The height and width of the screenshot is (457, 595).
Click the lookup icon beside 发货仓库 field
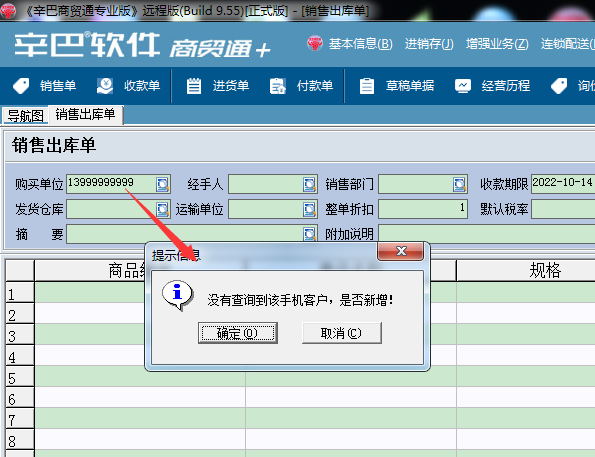(162, 209)
